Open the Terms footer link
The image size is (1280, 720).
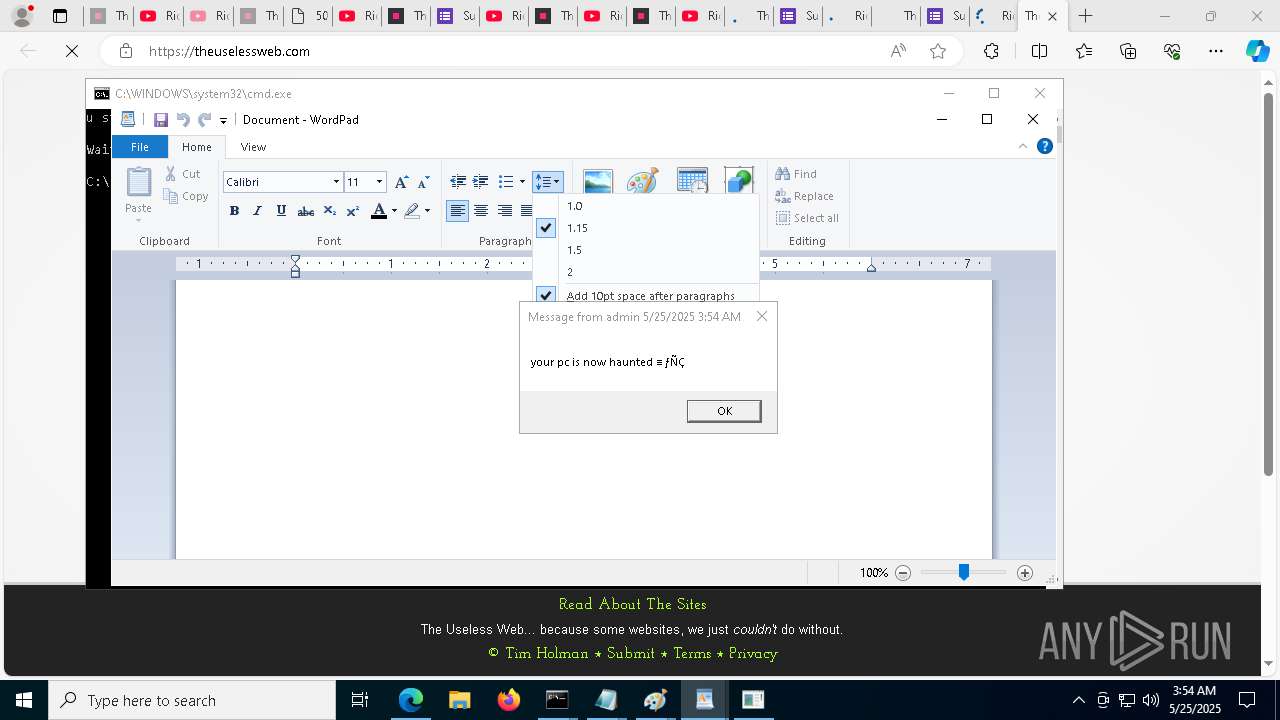(x=692, y=653)
